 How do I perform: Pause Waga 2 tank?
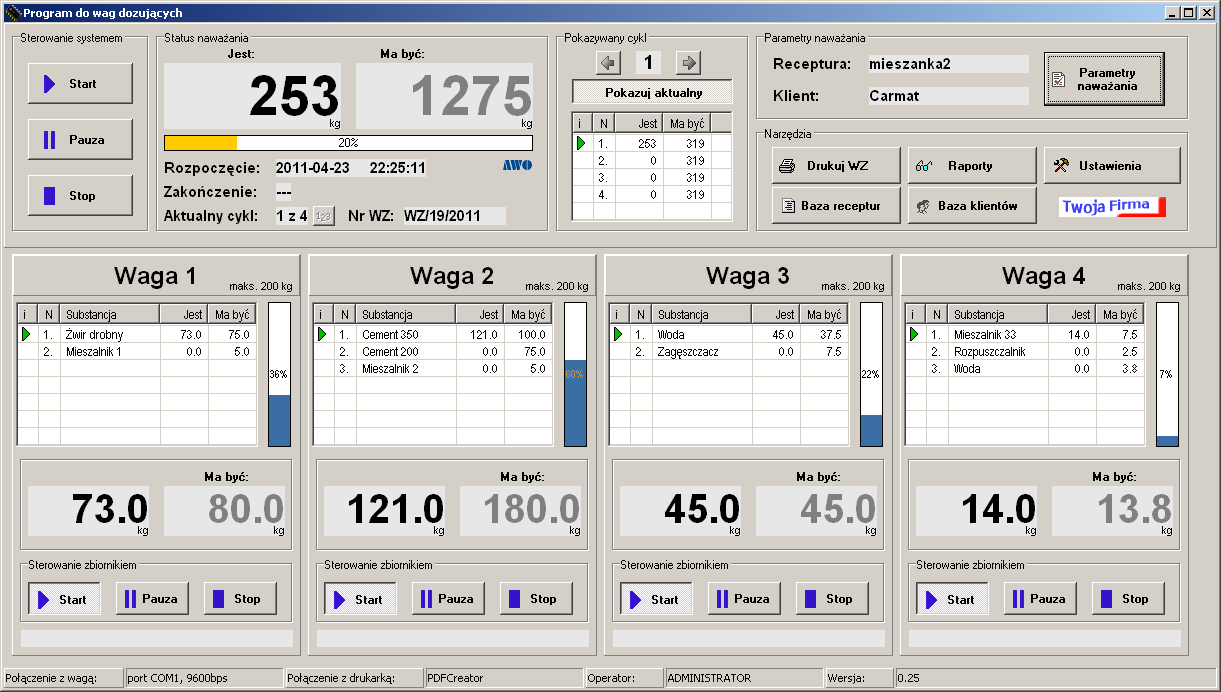pyautogui.click(x=448, y=599)
